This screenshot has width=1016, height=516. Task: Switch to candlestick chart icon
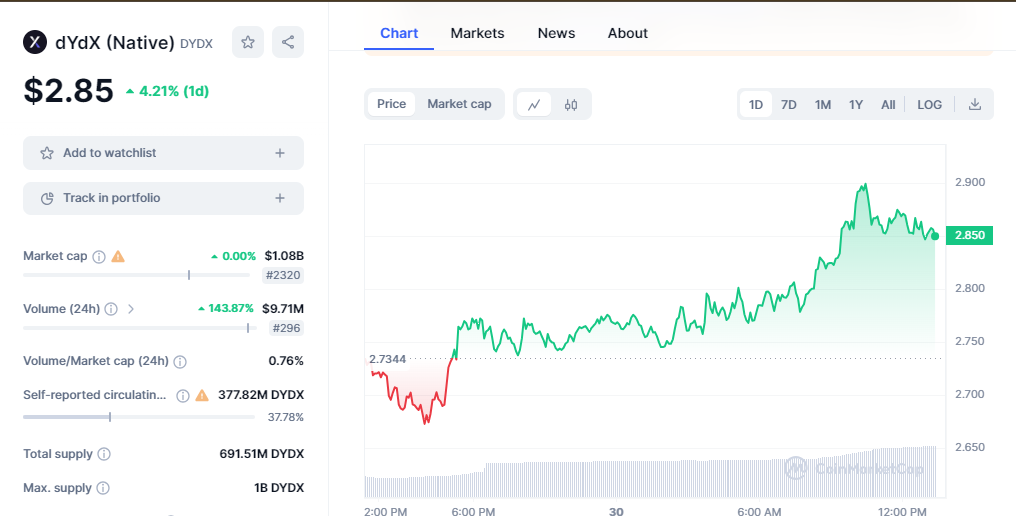tap(571, 104)
